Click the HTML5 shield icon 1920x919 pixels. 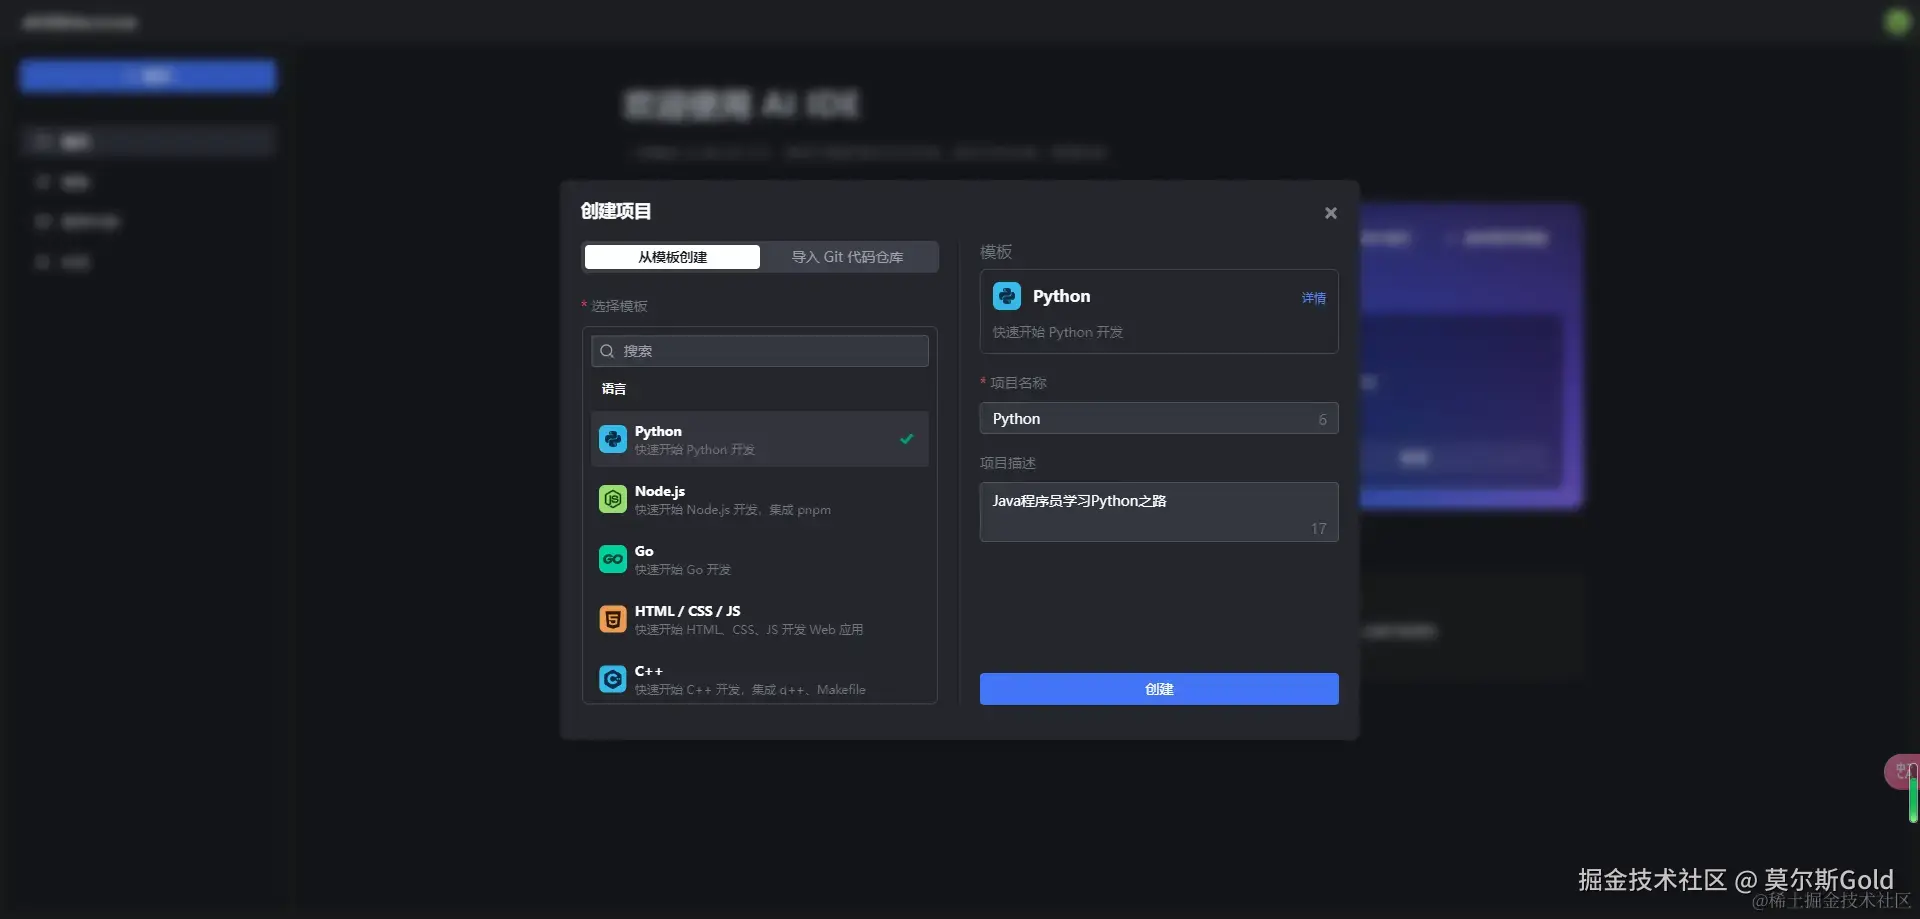[x=612, y=619]
